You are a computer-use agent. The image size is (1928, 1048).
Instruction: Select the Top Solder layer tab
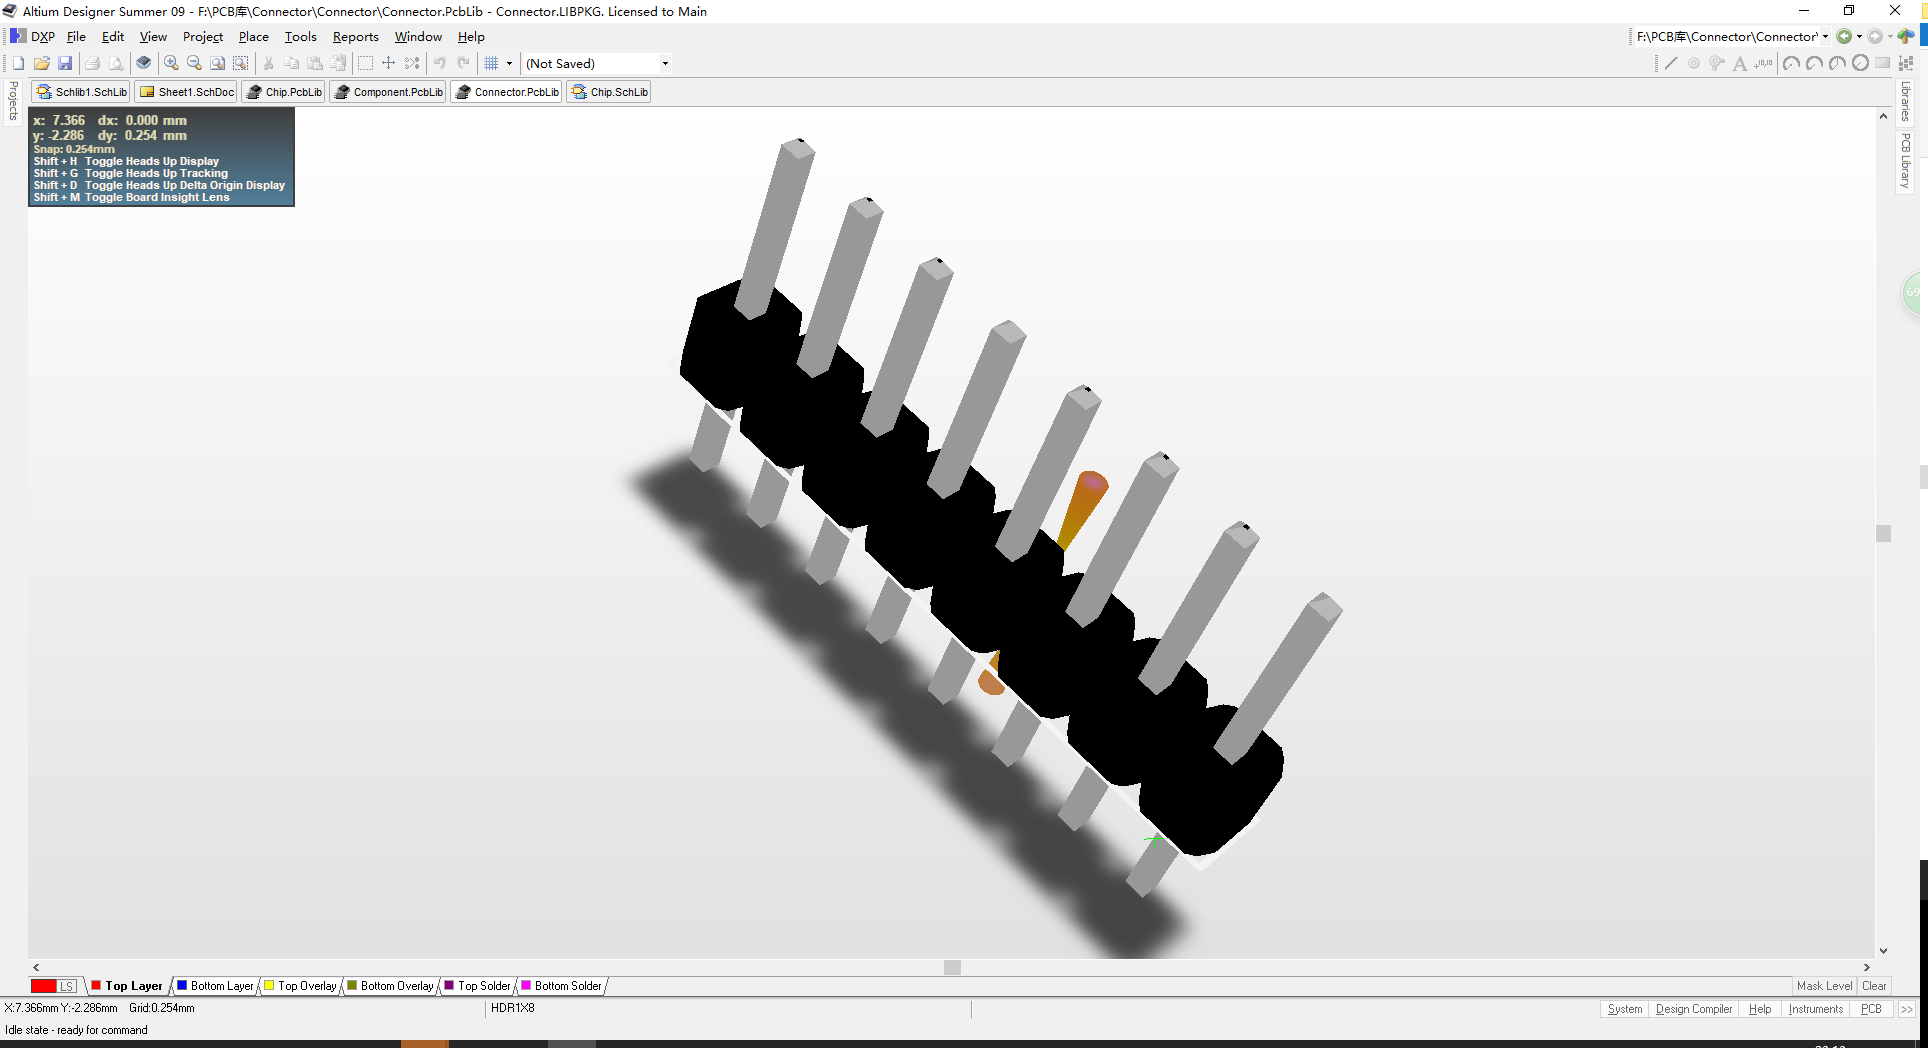tap(477, 986)
